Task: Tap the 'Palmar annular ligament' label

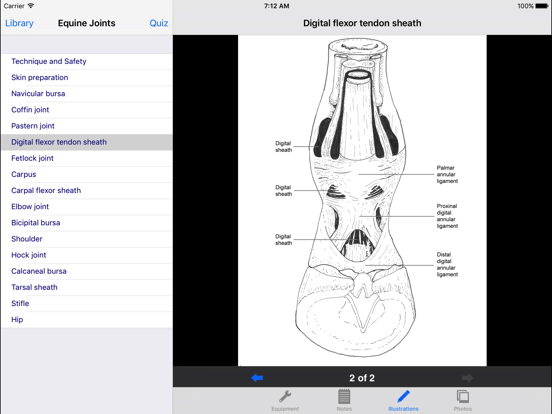Action: coord(447,174)
